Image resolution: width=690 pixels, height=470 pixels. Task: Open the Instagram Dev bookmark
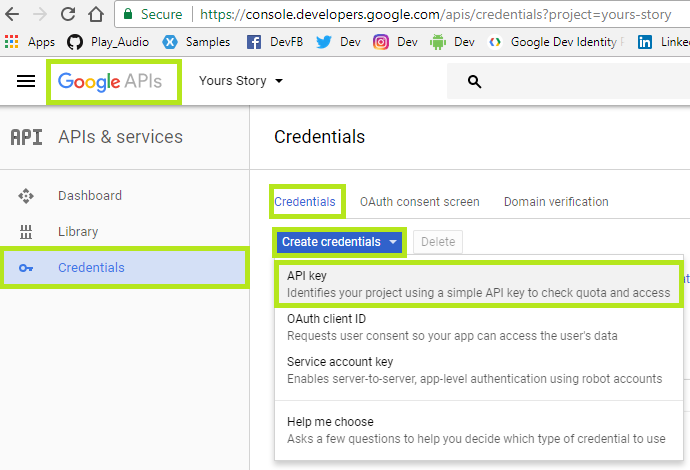coord(395,42)
